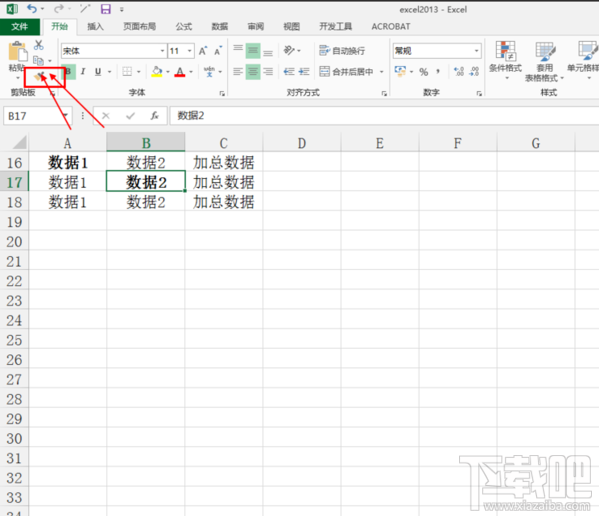Toggle Italic formatting button

pos(83,71)
